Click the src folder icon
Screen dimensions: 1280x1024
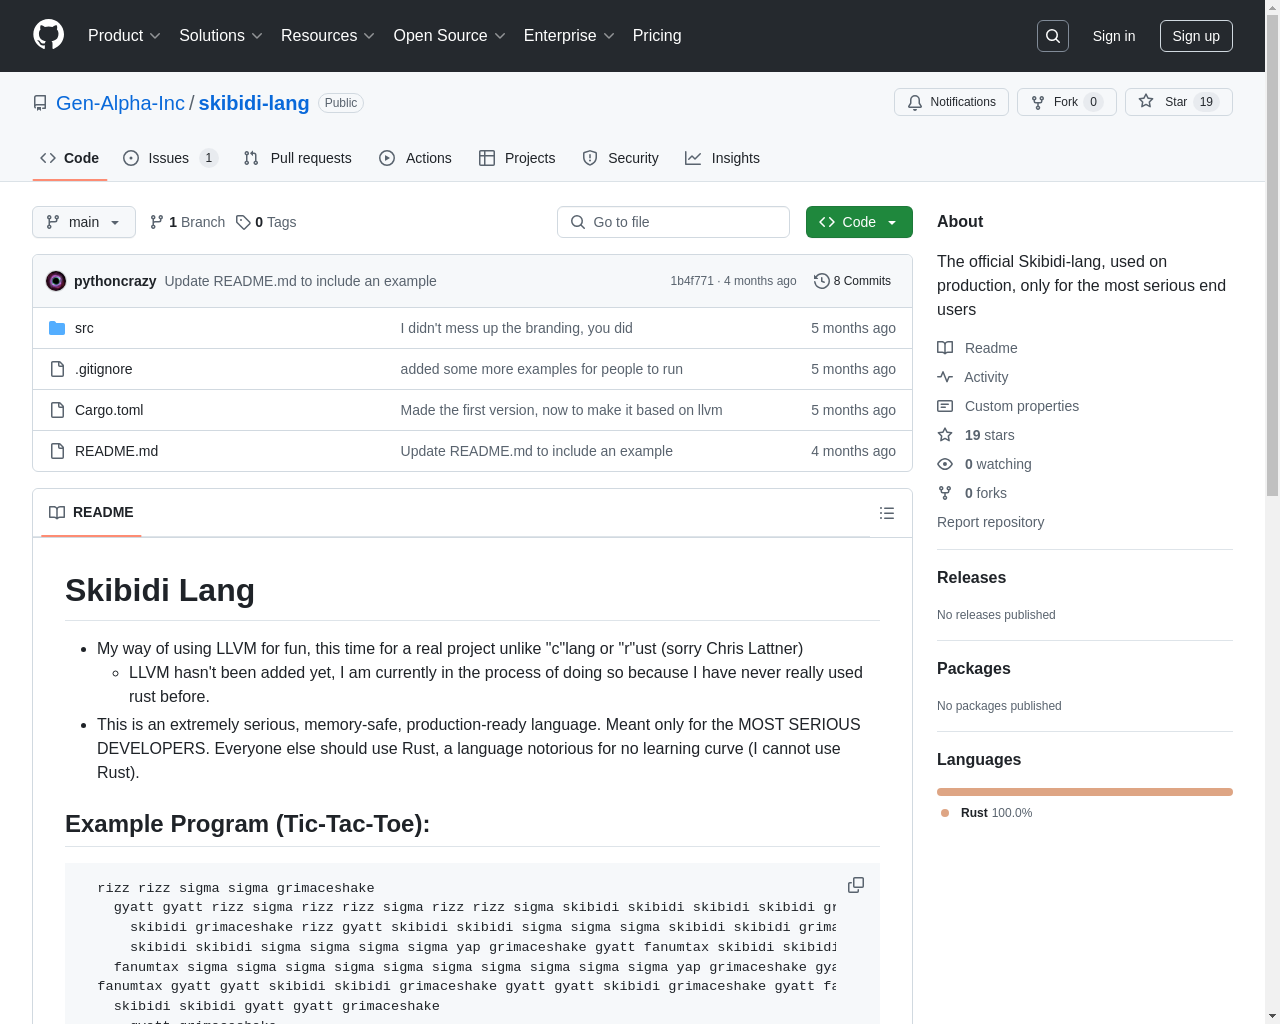[x=57, y=328]
